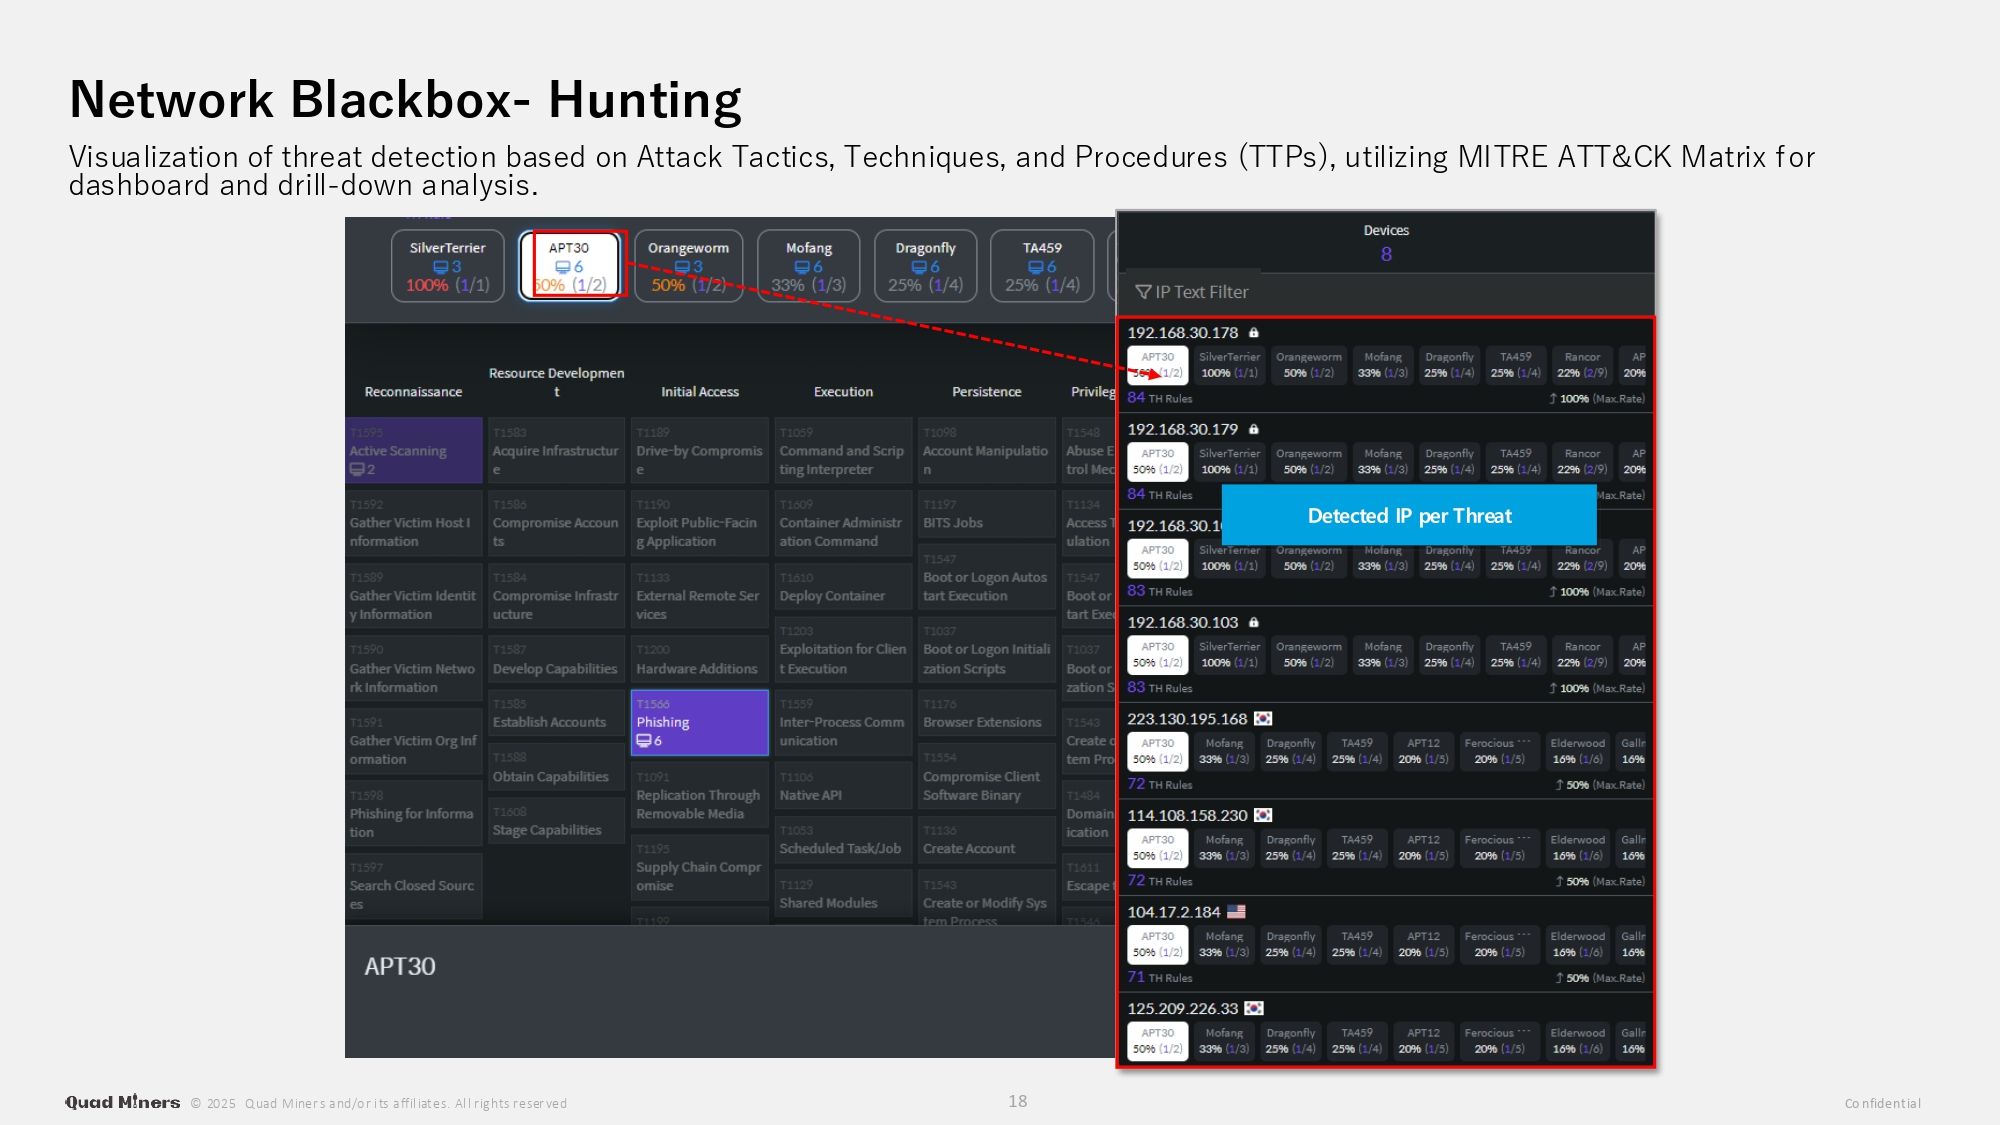This screenshot has width=2000, height=1125.
Task: Open the T1566 Phishing technique cell
Action: (699, 722)
